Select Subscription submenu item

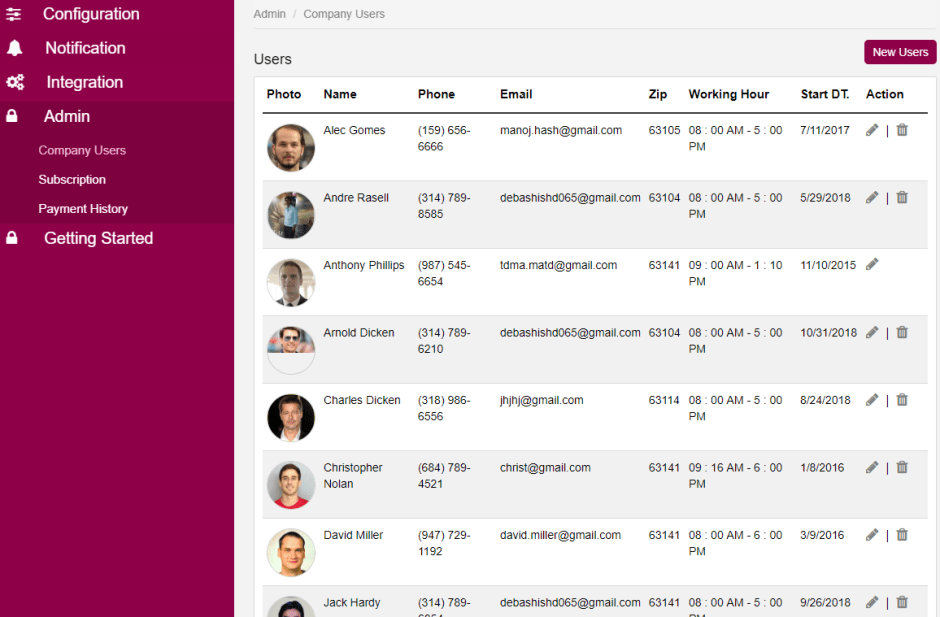[72, 180]
